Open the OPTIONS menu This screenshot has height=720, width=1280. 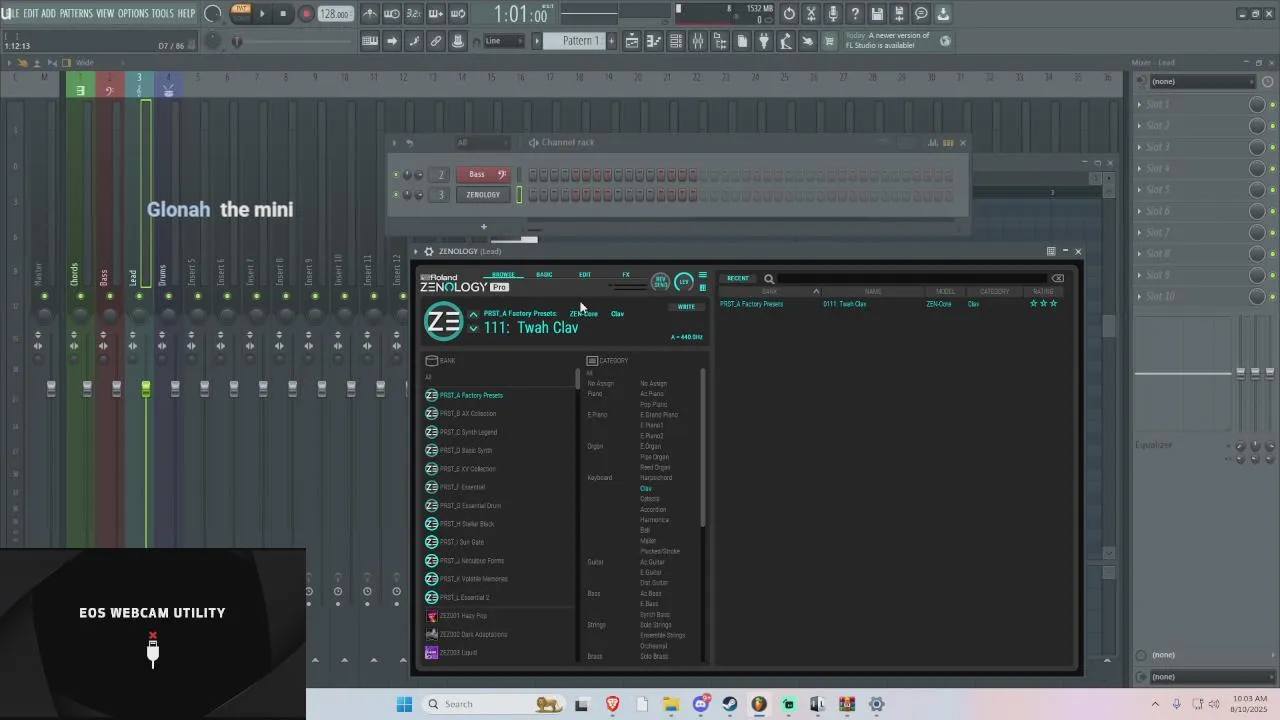[133, 13]
